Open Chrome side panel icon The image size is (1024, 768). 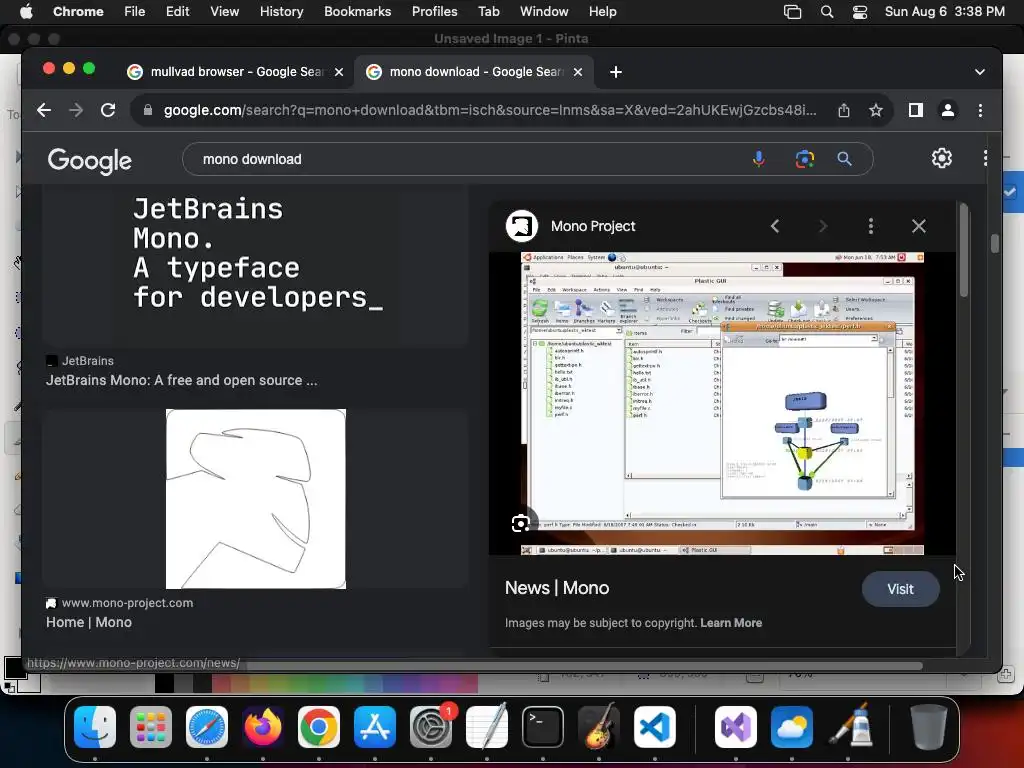[x=916, y=110]
